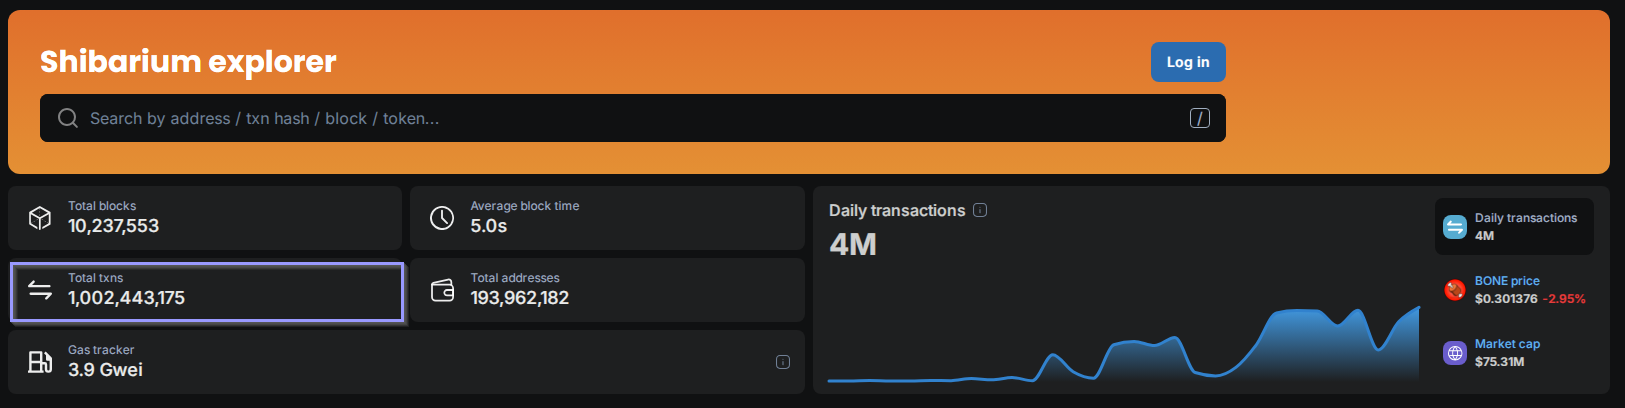This screenshot has width=1625, height=408.
Task: Click the Total blocks cube icon
Action: tap(40, 218)
